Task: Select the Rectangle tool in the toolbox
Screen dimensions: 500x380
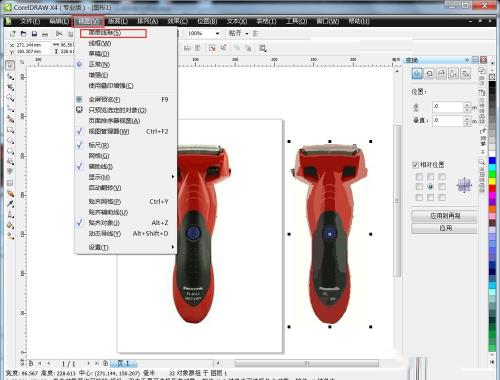Action: tap(10, 130)
